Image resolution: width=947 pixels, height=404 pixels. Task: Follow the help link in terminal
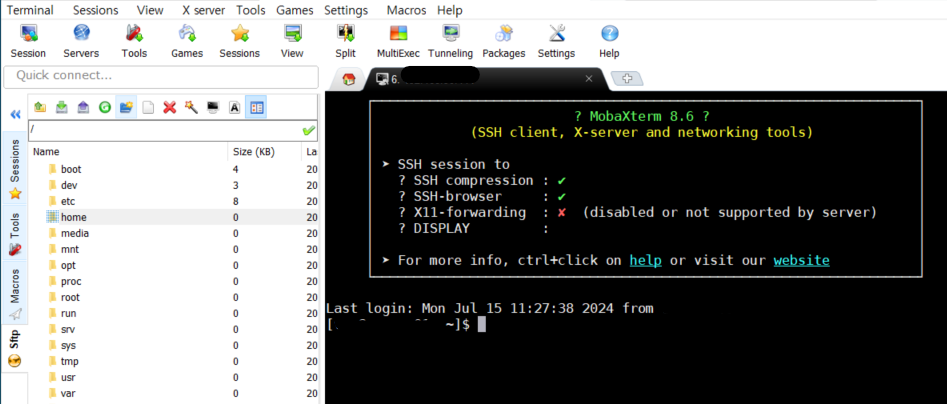645,260
